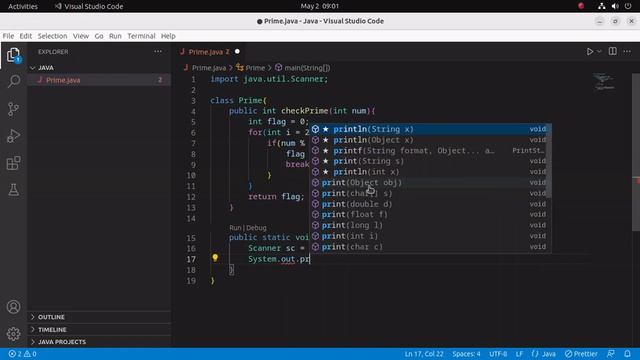
Task: Open notifications bell in status bar
Action: 627,354
